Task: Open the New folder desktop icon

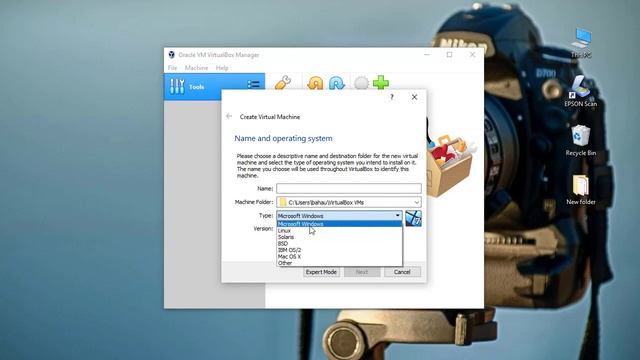Action: [x=580, y=190]
